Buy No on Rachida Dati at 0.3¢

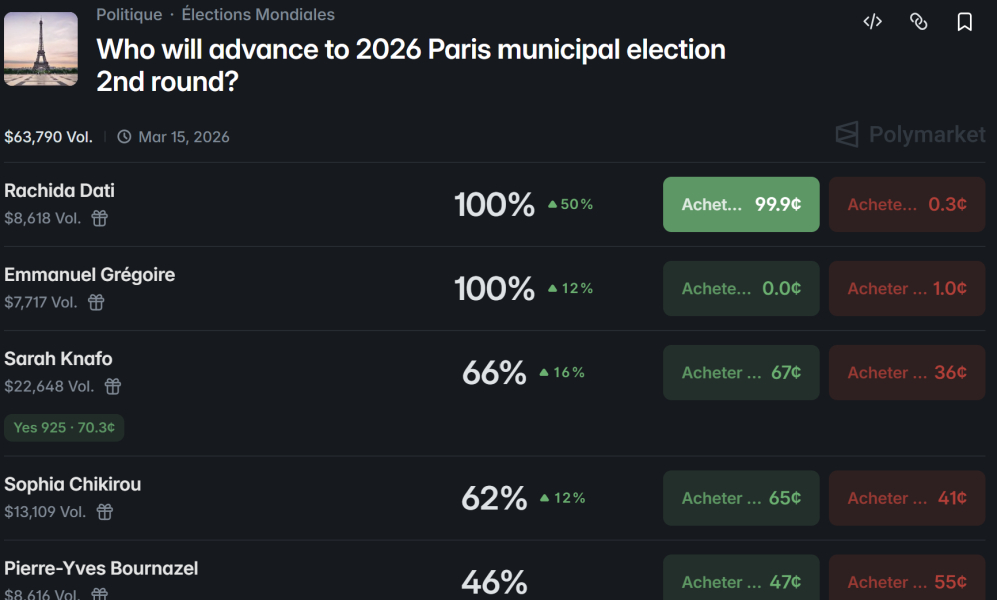click(907, 204)
